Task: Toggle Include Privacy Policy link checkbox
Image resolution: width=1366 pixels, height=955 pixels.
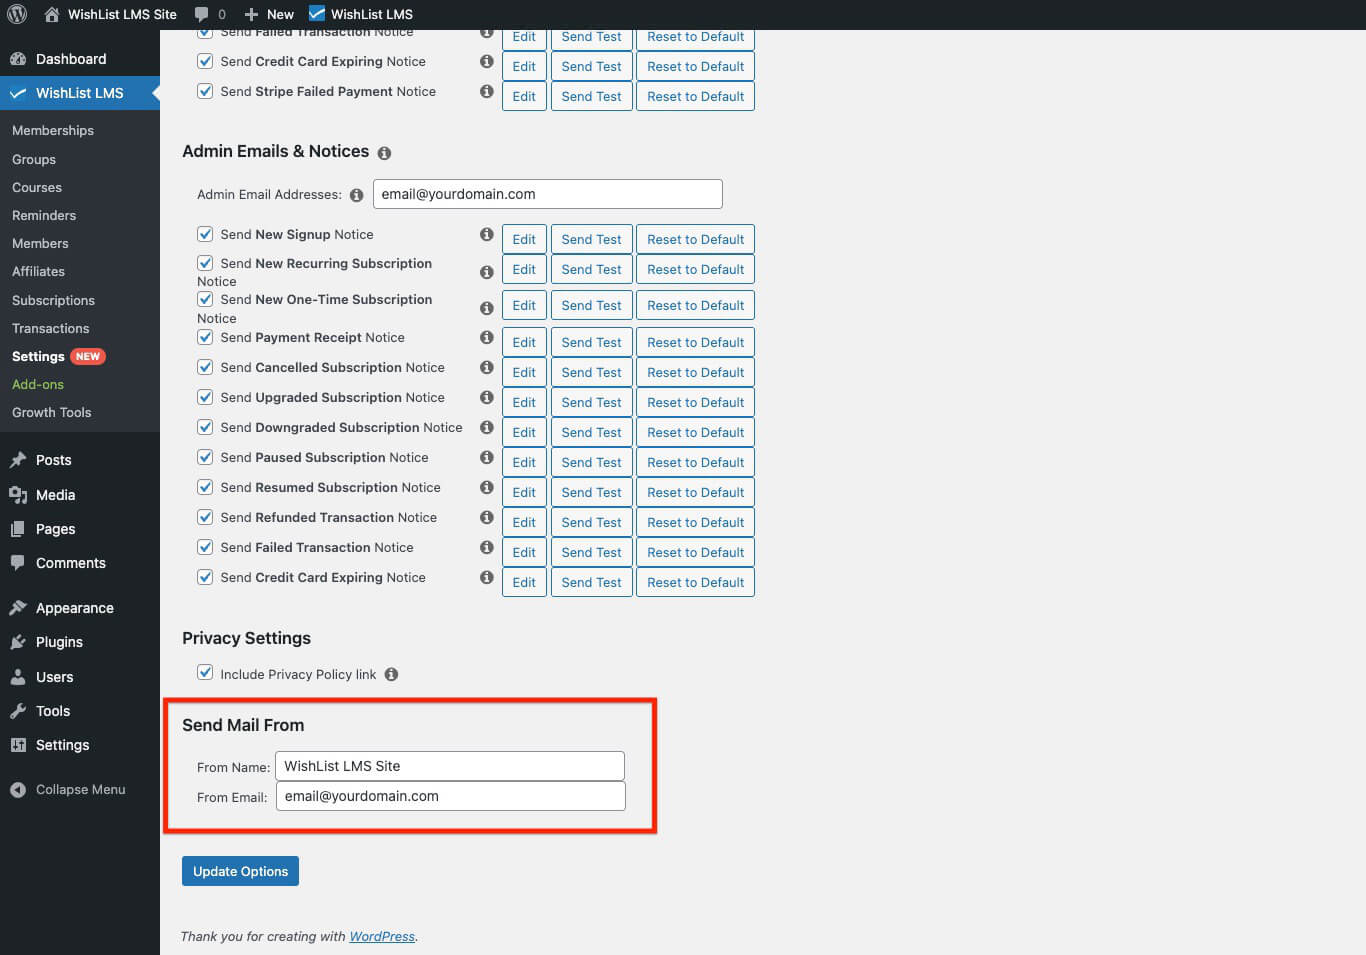Action: 205,673
